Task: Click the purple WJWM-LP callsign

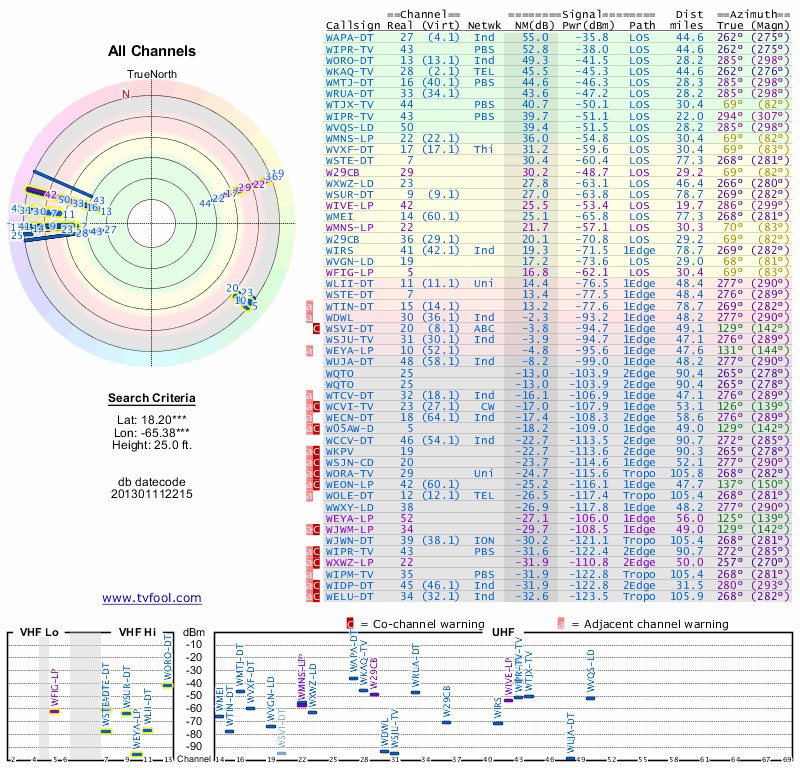Action: (x=349, y=529)
